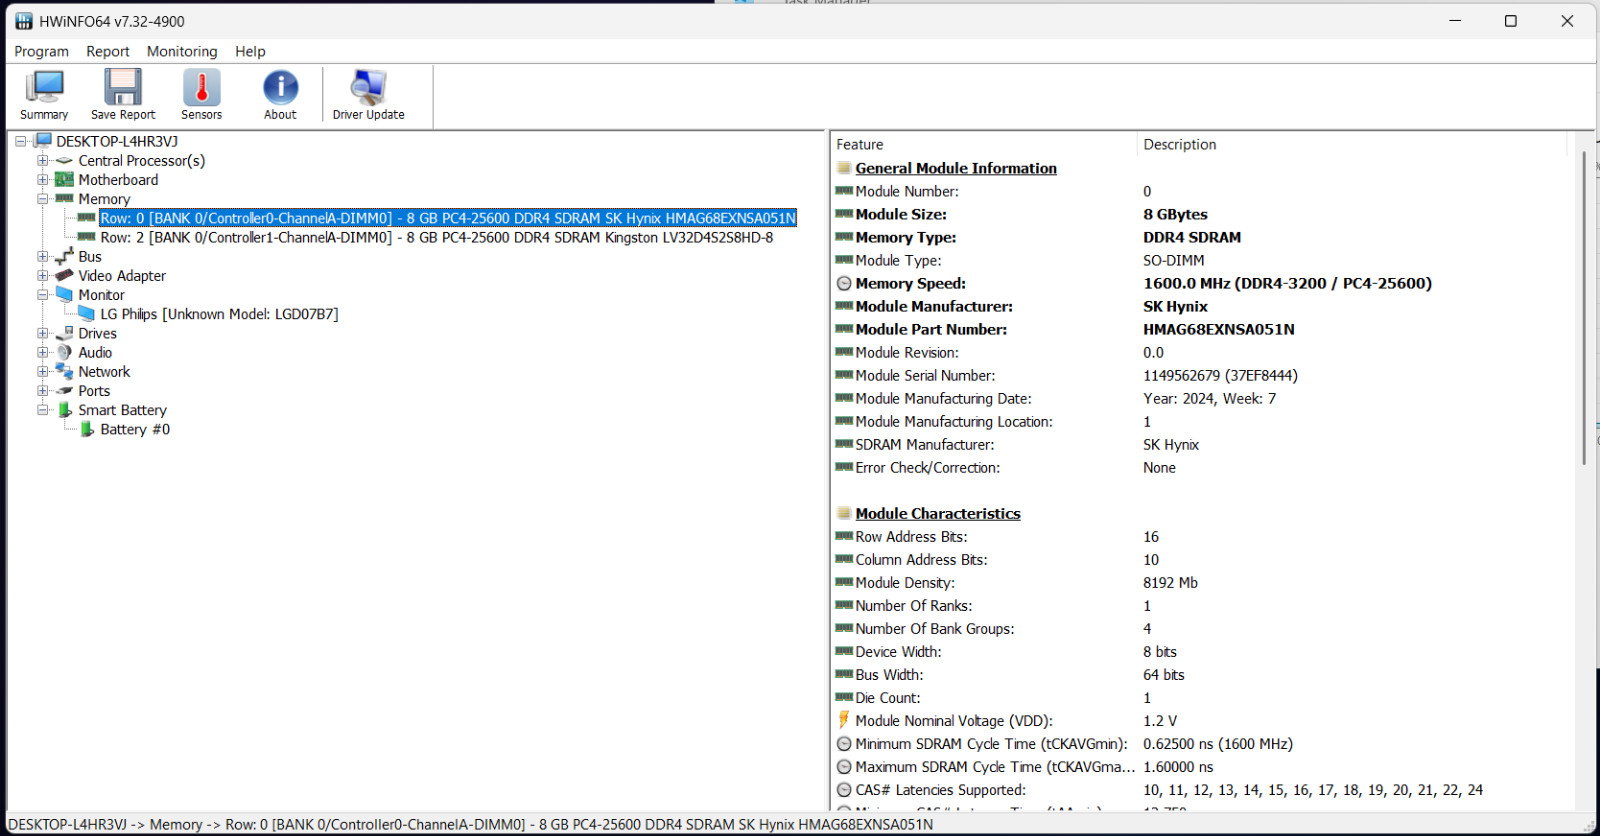
Task: Click the Module Density value 8192 Mb
Action: 1170,582
